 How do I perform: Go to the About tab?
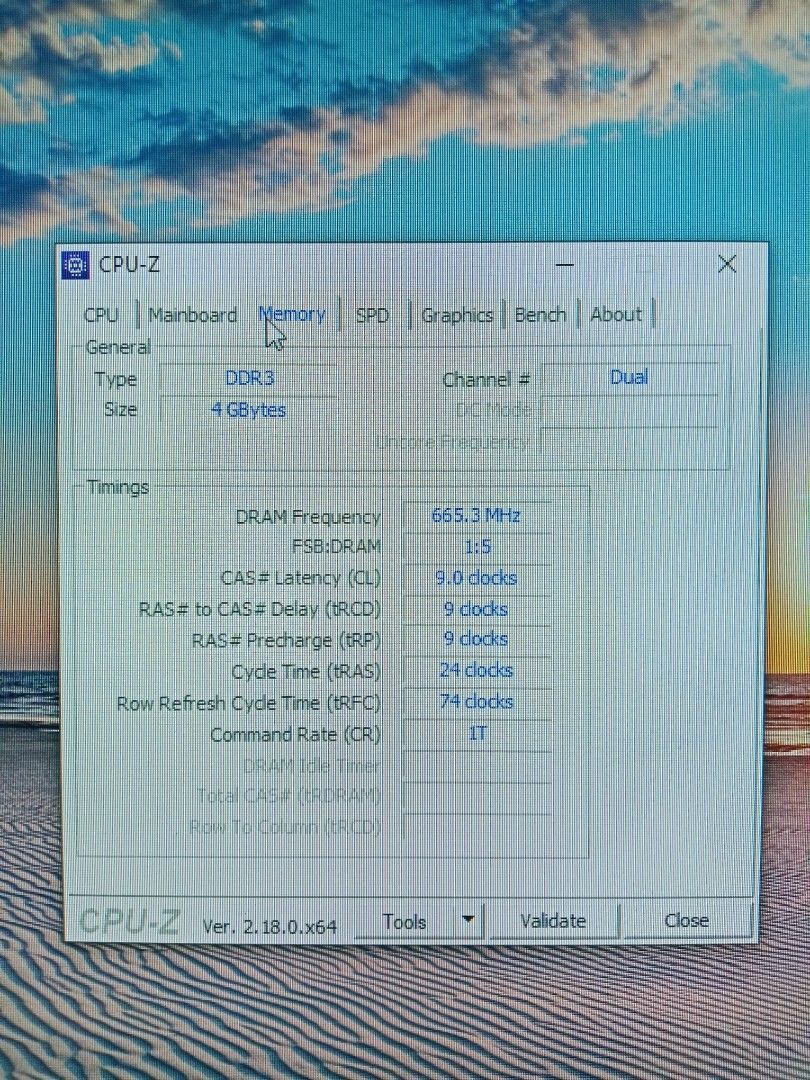(616, 315)
